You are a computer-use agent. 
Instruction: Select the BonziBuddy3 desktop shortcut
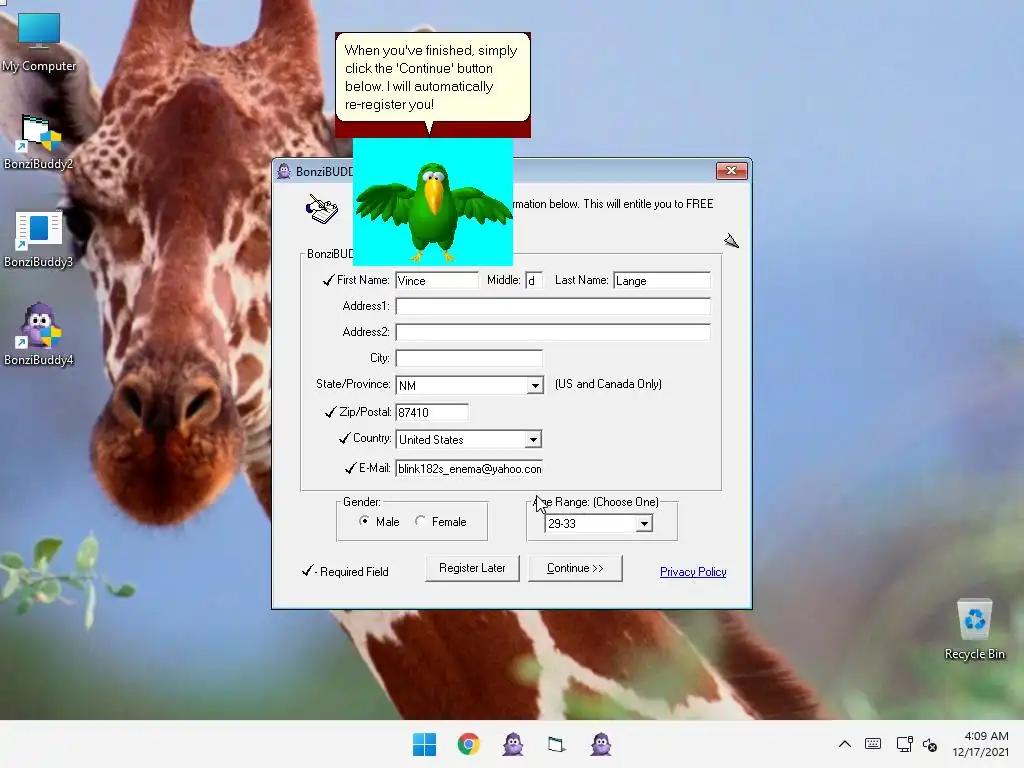click(x=39, y=239)
